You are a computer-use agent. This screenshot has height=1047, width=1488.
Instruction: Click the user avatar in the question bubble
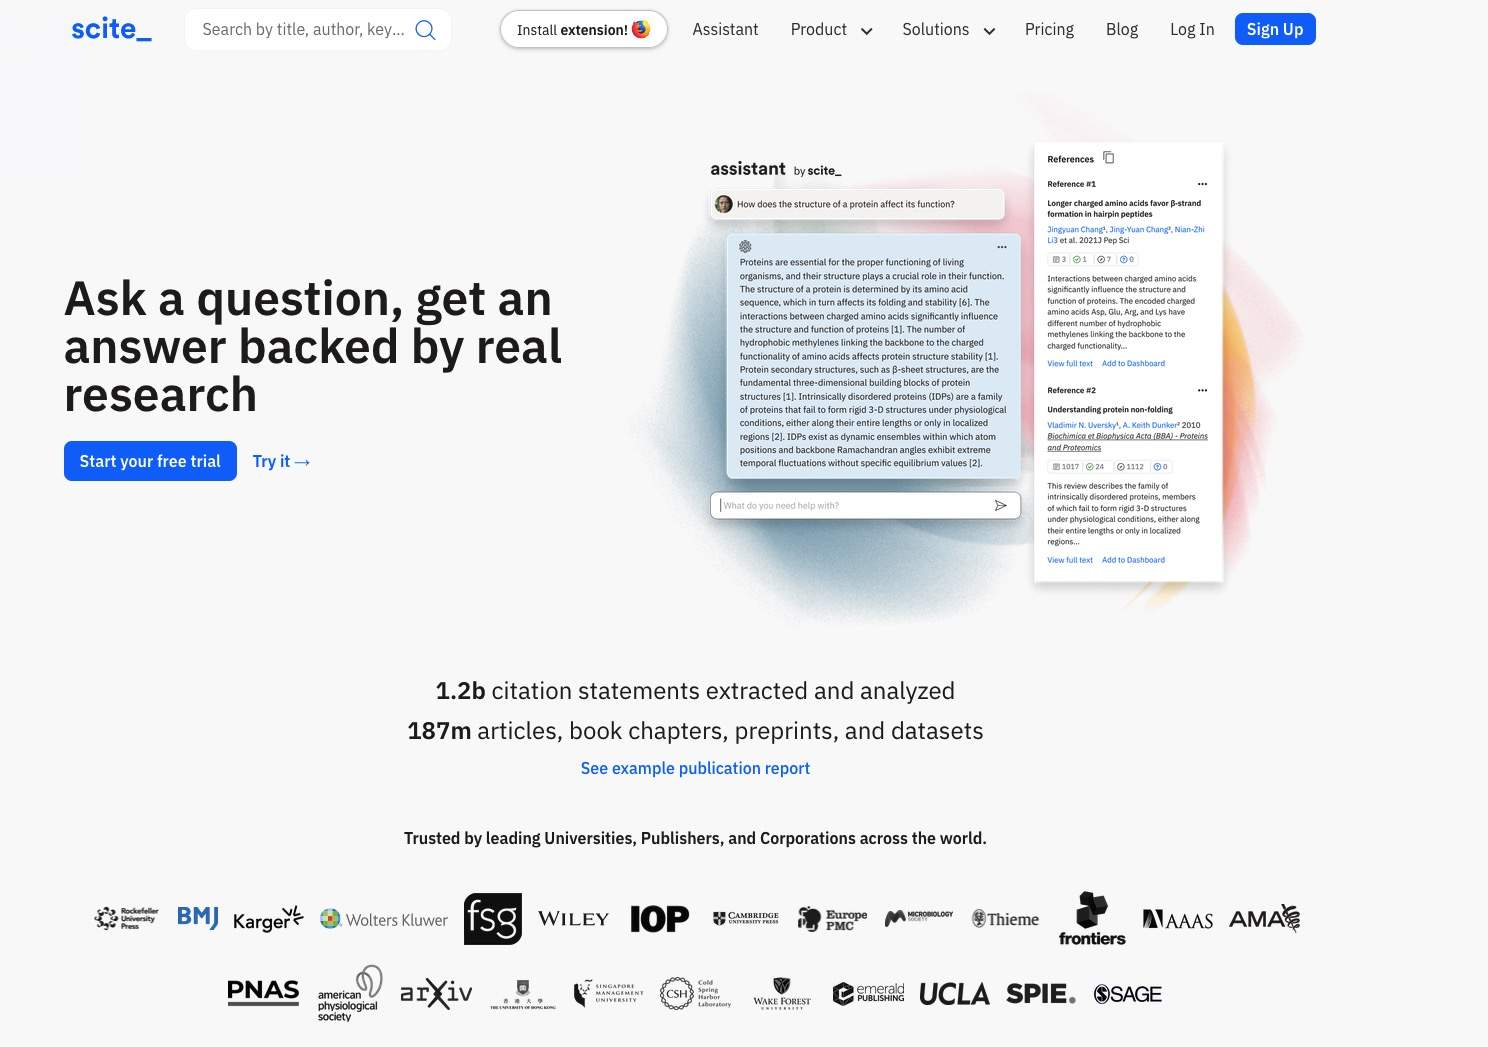click(724, 204)
